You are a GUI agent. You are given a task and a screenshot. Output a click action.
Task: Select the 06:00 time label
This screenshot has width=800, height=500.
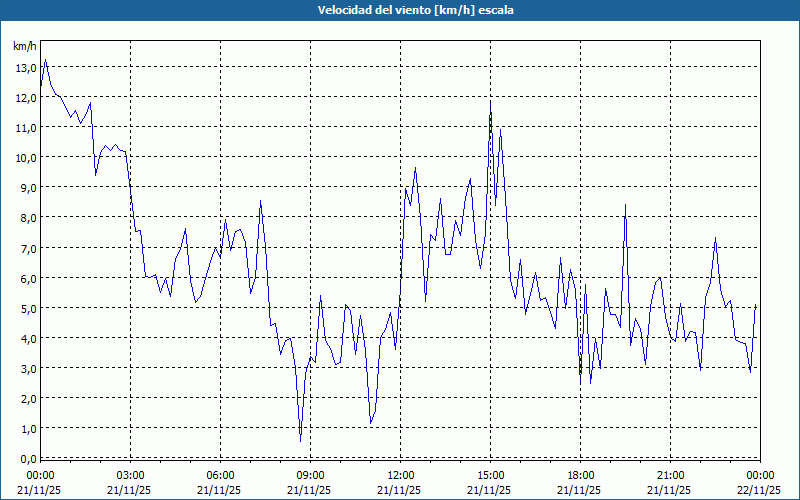coord(220,475)
